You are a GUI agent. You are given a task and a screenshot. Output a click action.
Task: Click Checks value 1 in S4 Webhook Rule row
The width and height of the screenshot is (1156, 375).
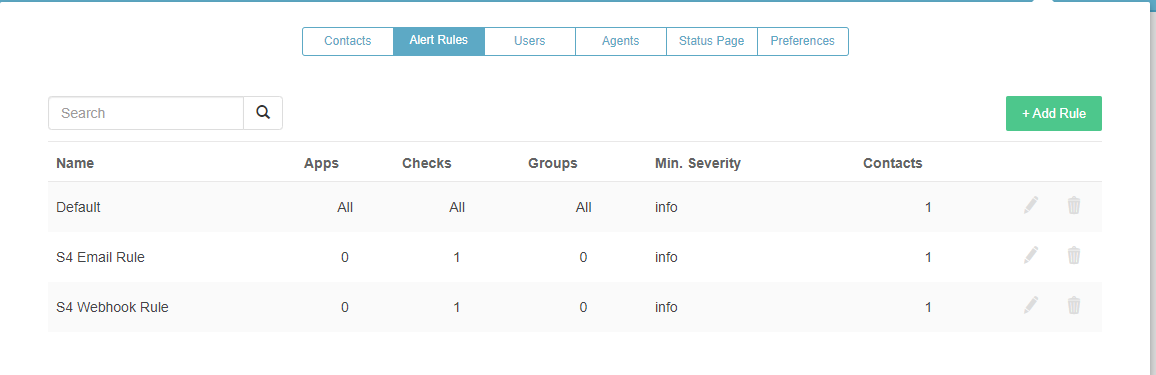point(457,307)
